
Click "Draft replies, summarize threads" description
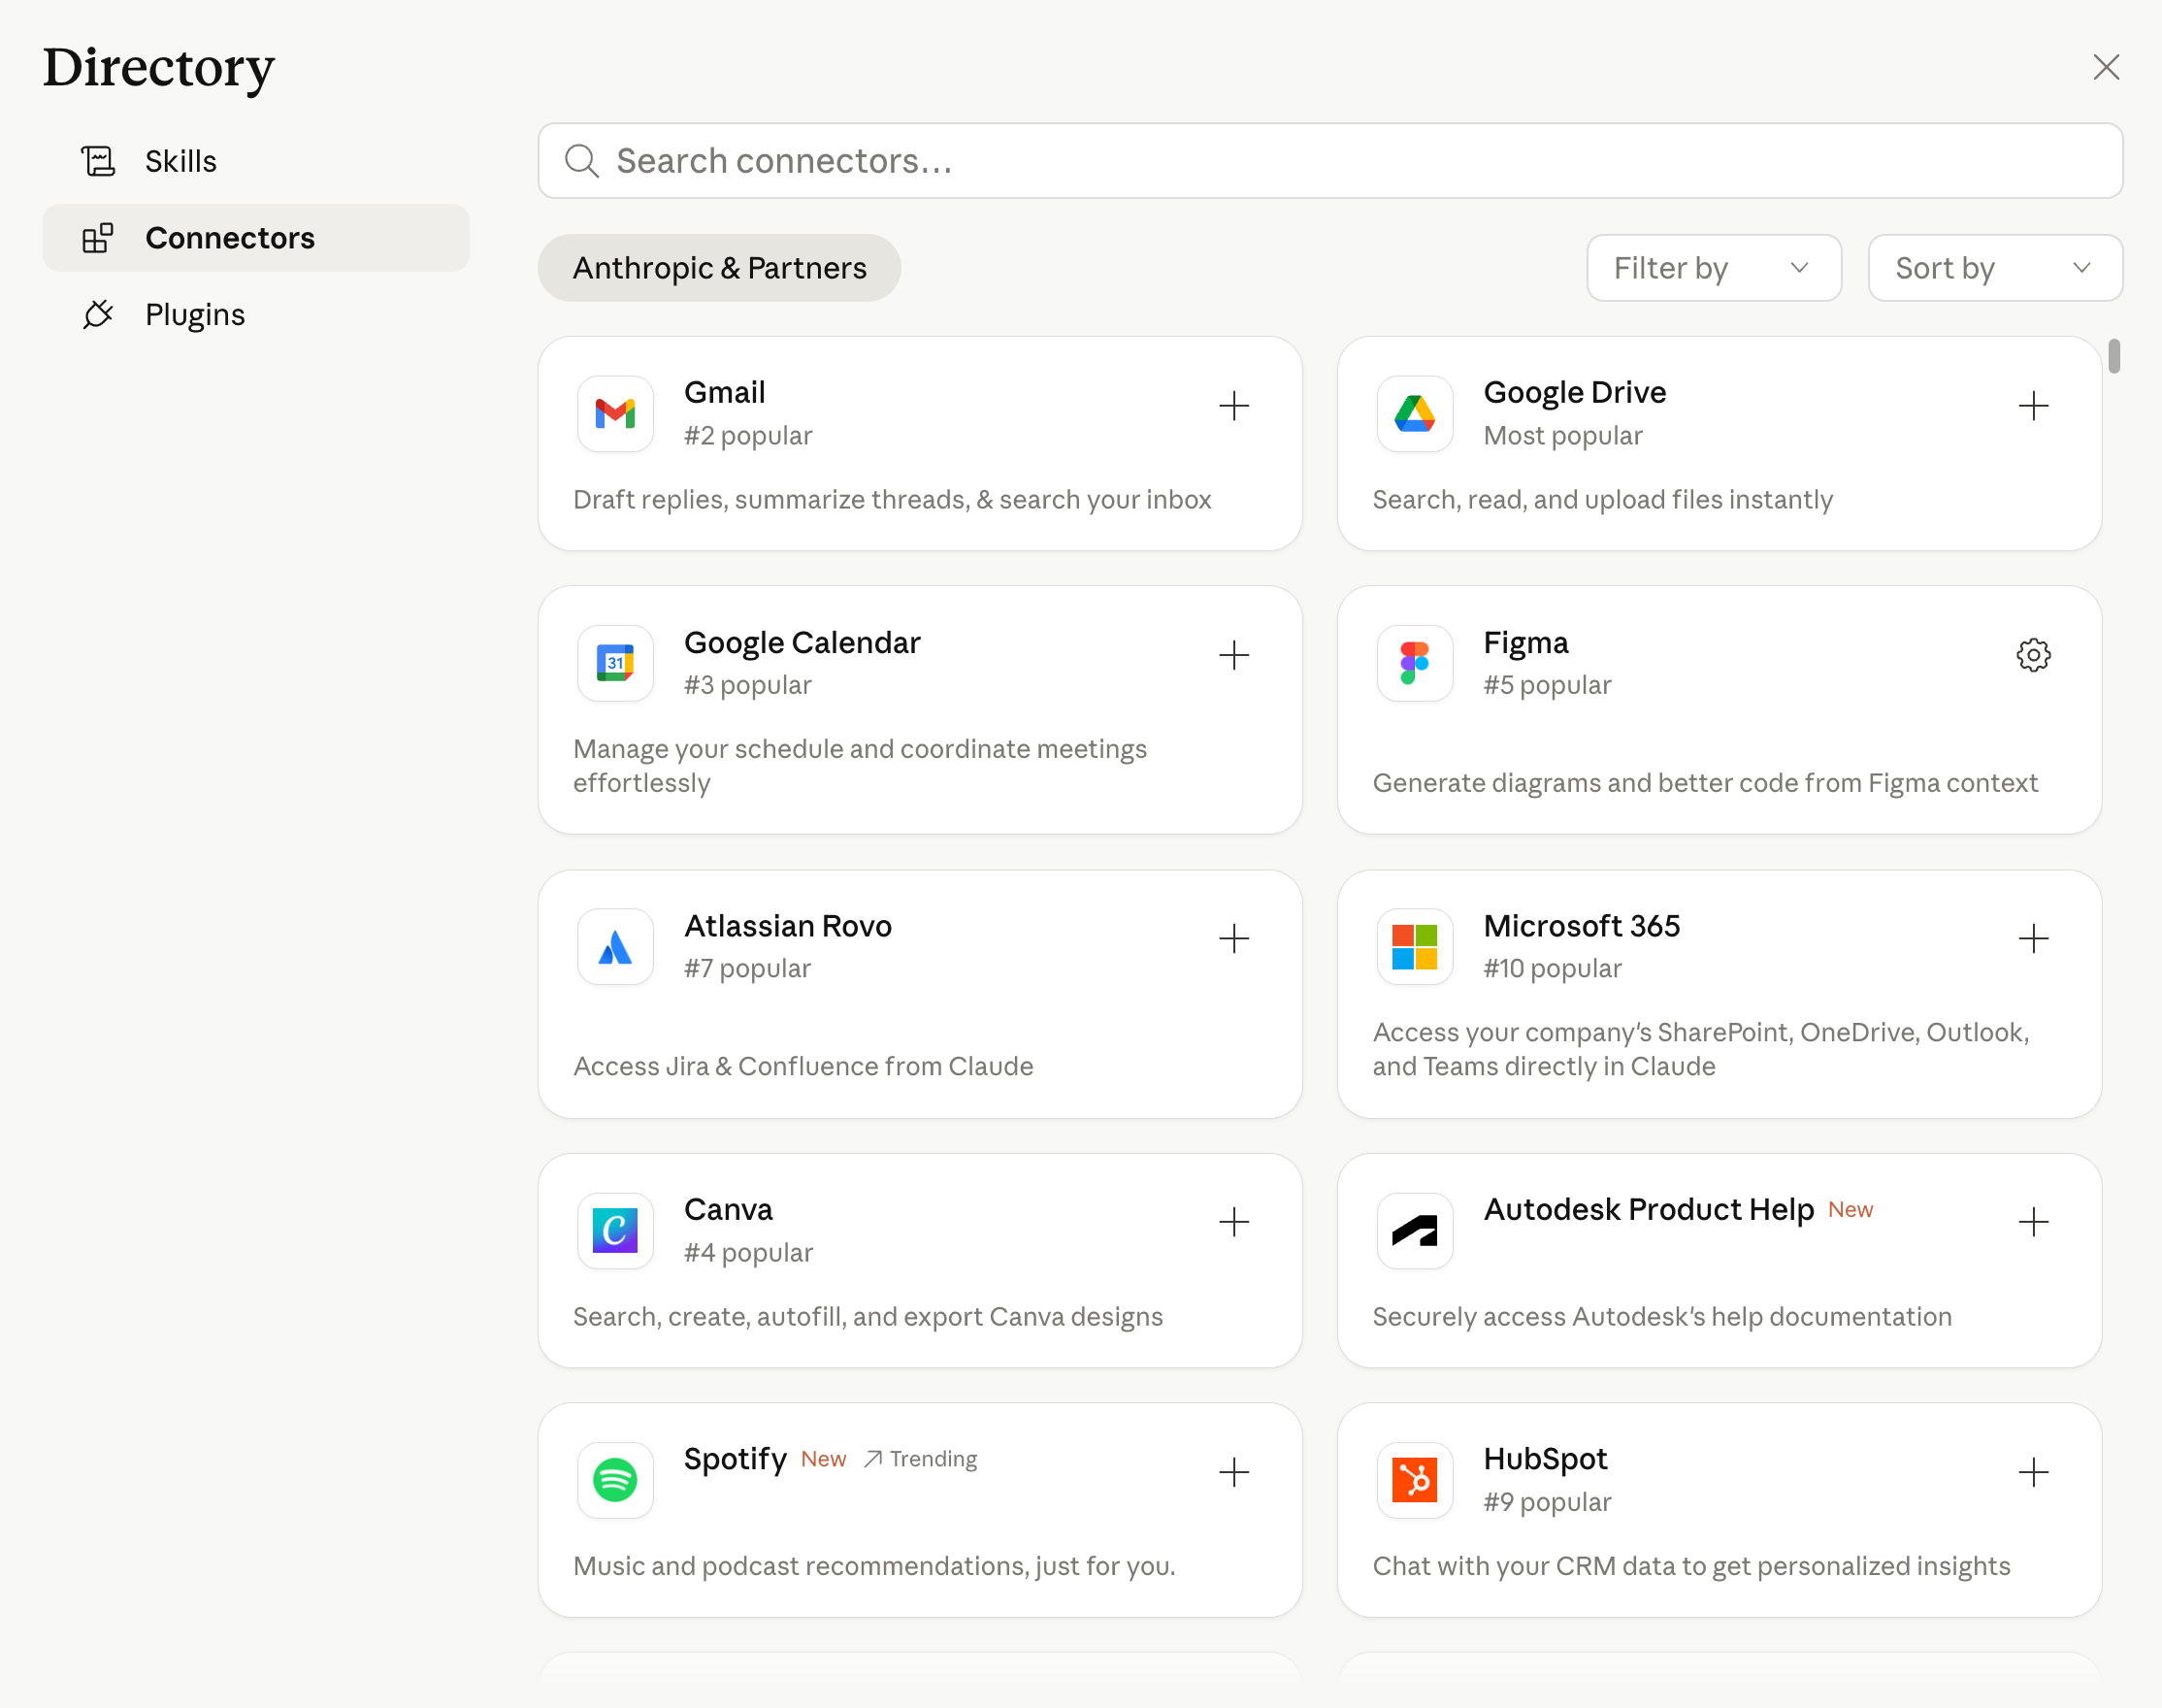pyautogui.click(x=892, y=500)
